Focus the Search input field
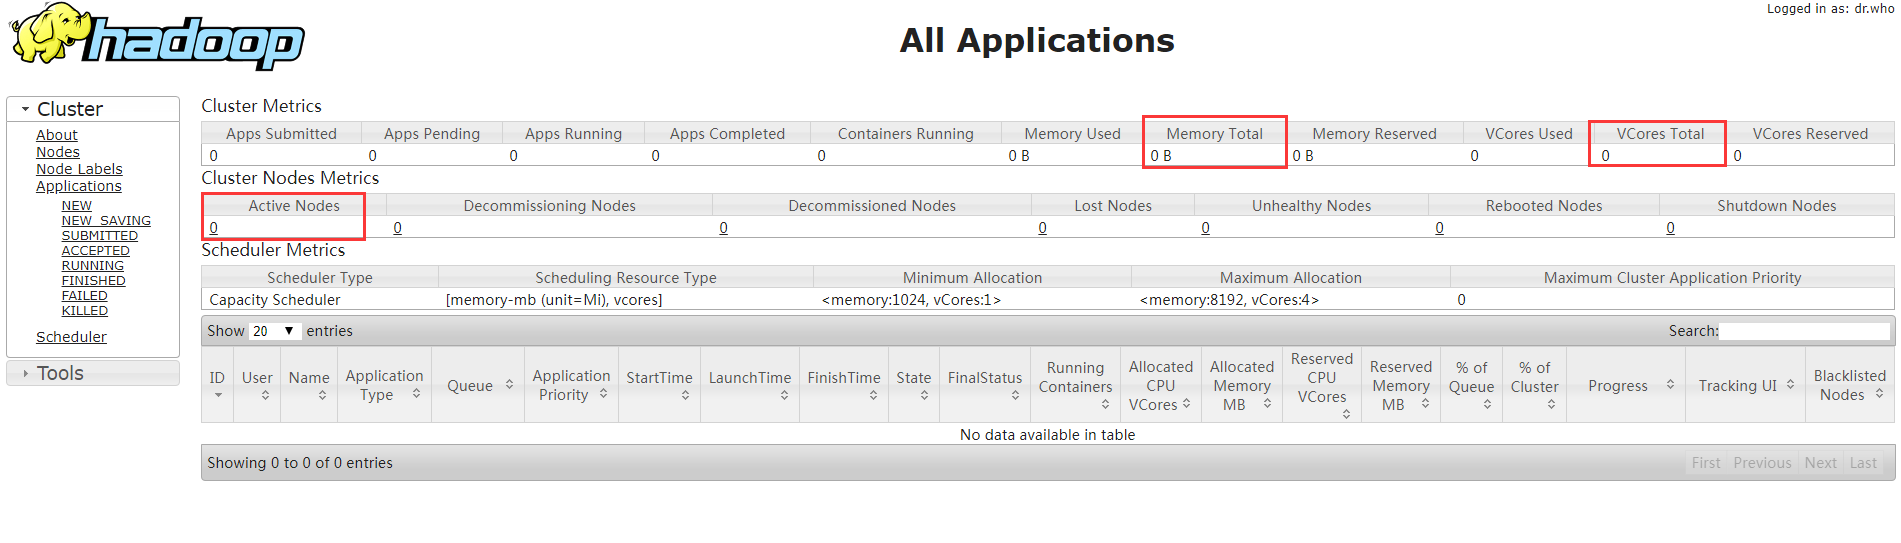The image size is (1901, 543). [x=1805, y=331]
